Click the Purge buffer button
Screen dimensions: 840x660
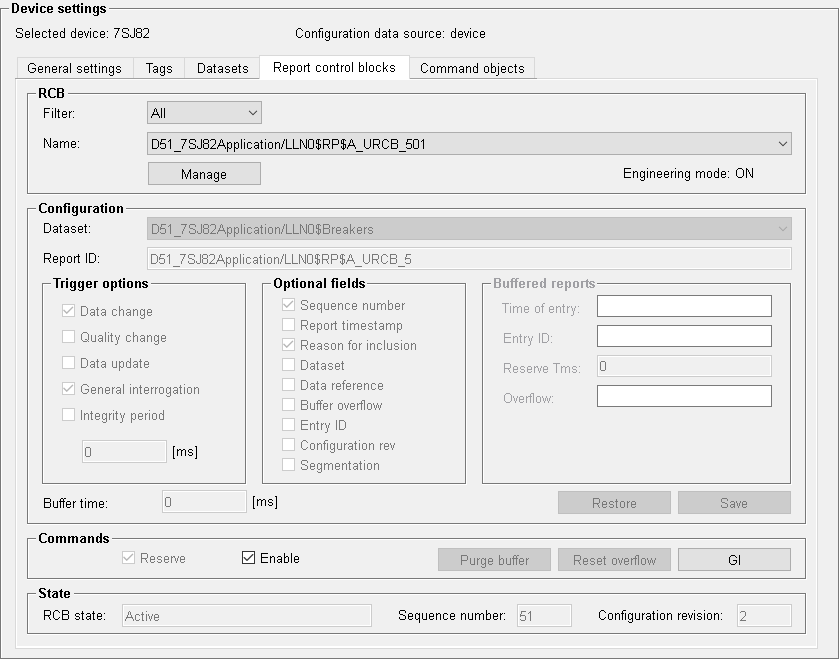494,560
